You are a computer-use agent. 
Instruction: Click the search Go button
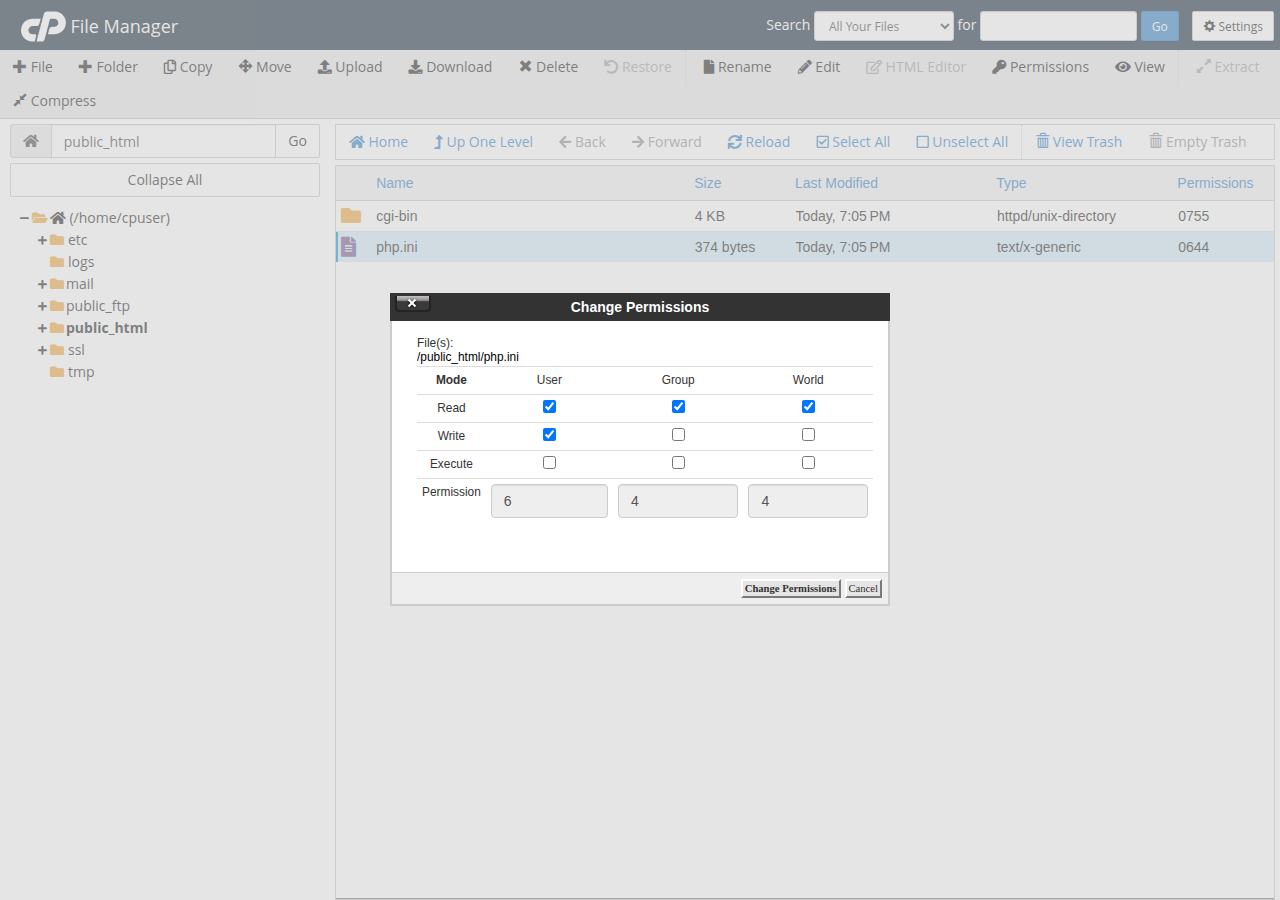[x=1160, y=26]
